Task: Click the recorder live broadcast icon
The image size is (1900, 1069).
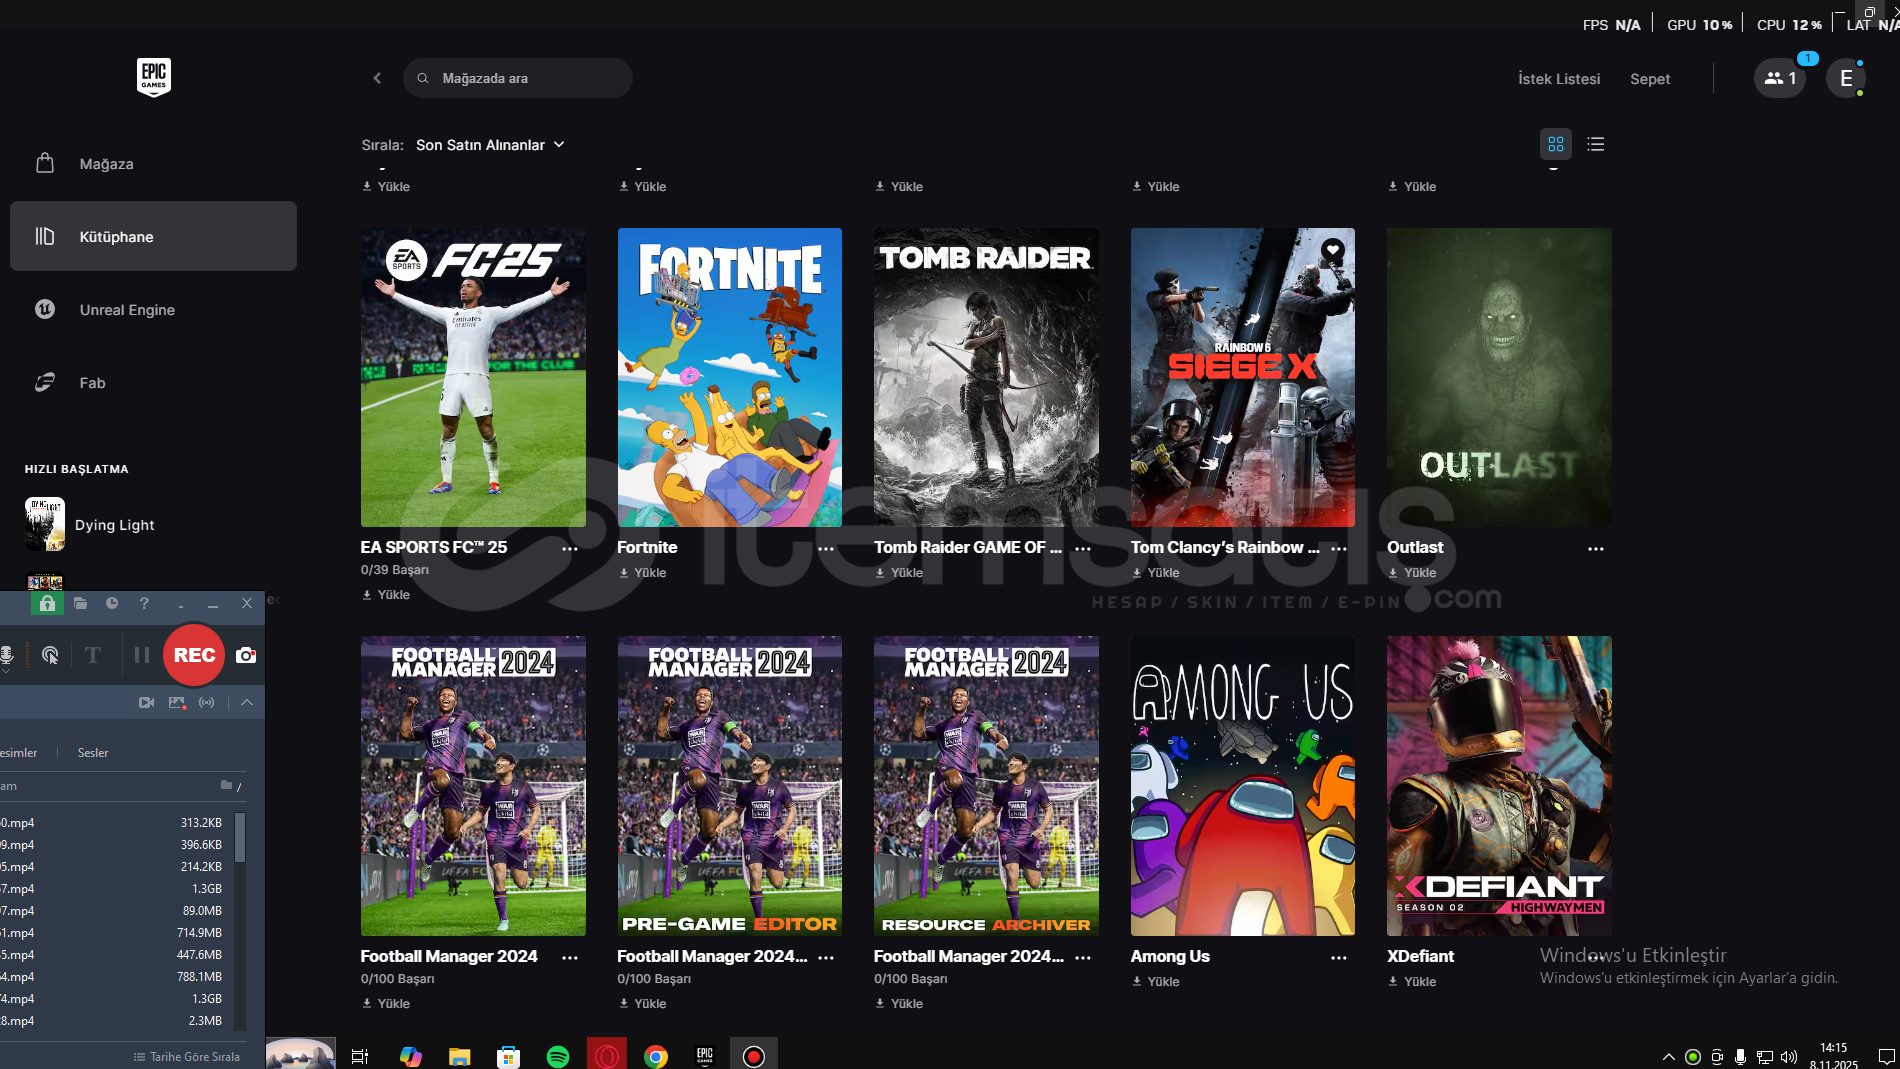Action: tap(207, 703)
